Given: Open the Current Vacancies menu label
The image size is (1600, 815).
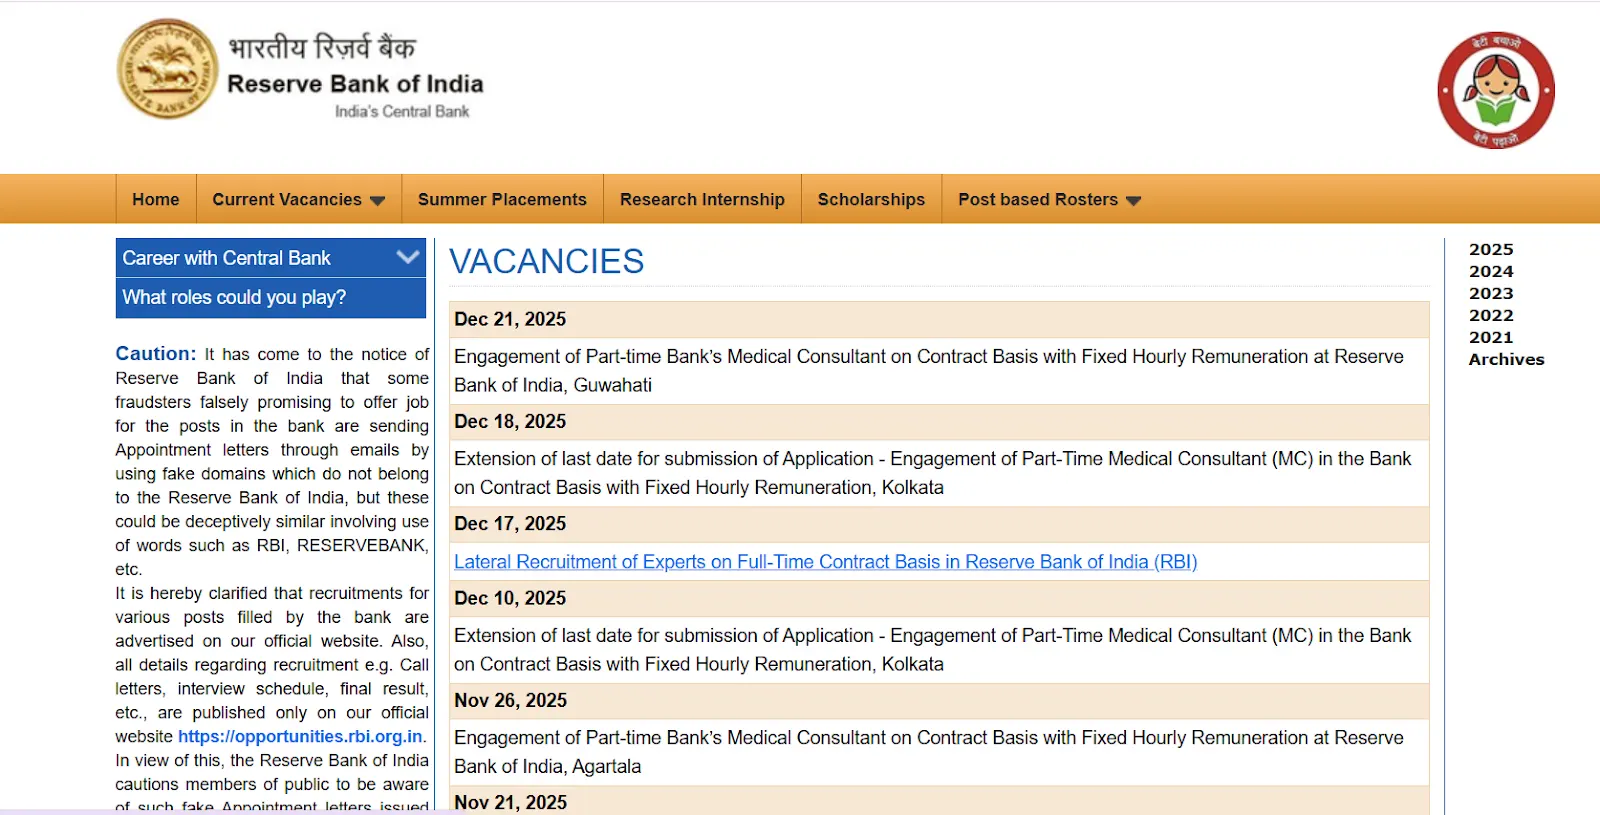Looking at the screenshot, I should click(x=287, y=199).
